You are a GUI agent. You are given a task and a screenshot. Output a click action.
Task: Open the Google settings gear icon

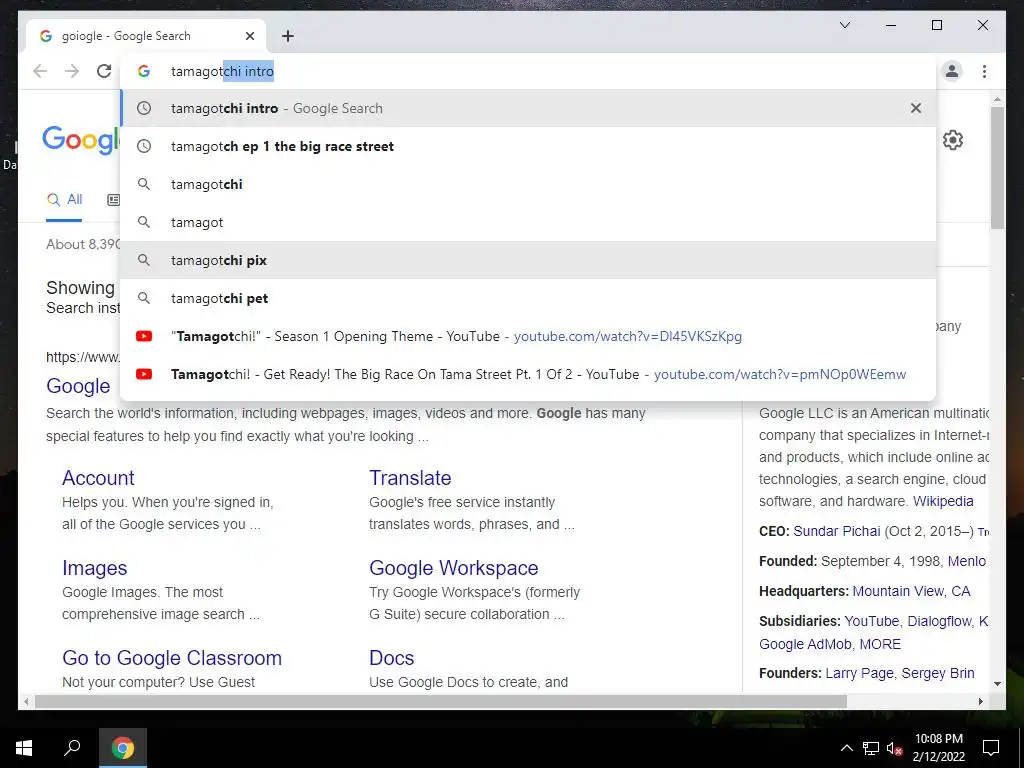[953, 140]
